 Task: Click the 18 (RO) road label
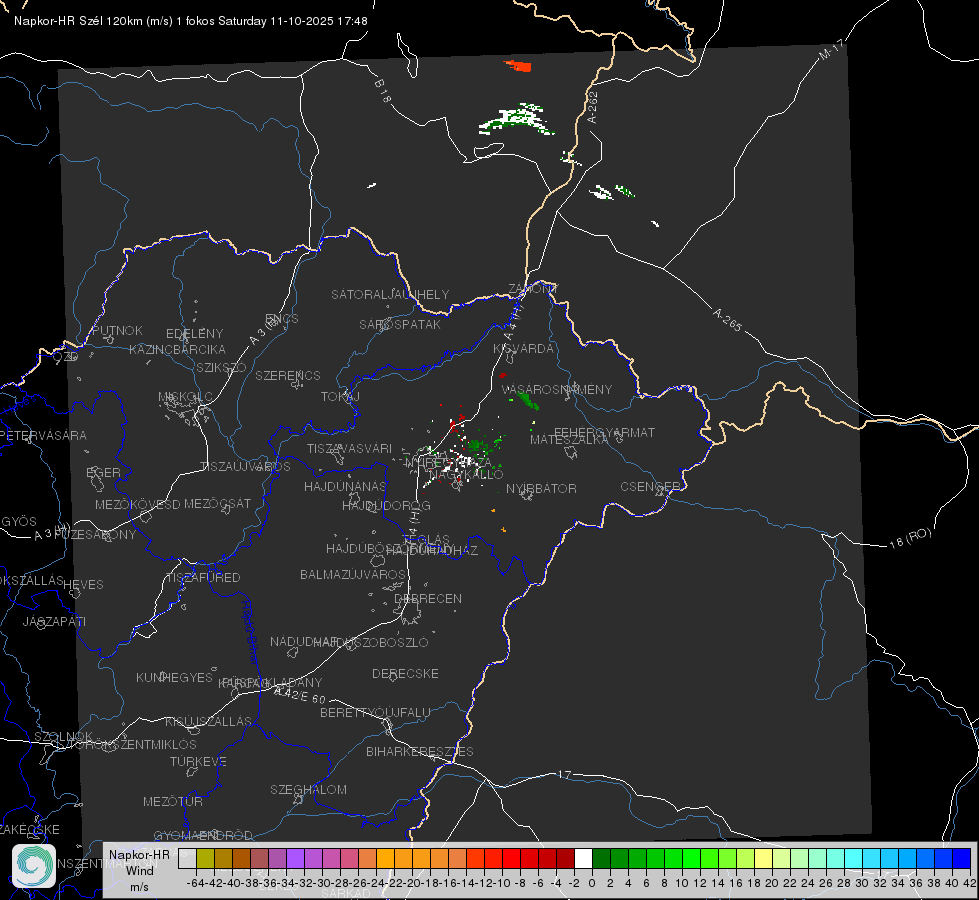[910, 538]
